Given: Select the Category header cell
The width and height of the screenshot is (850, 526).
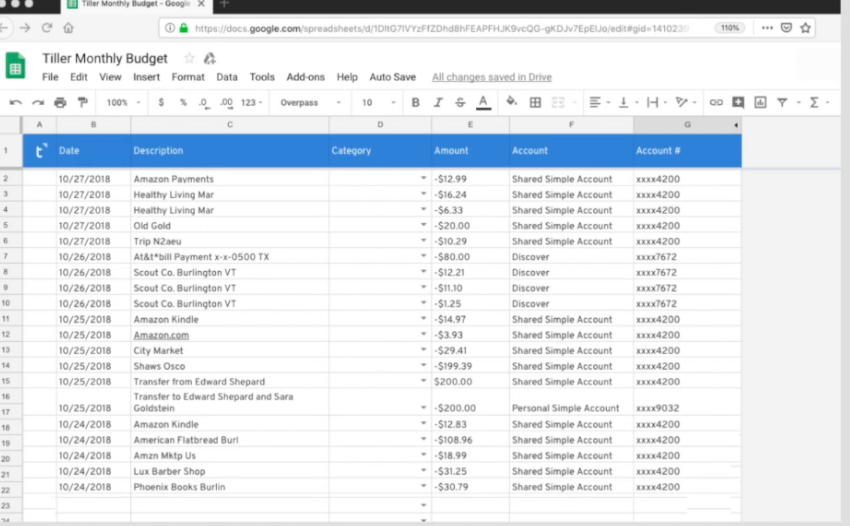Looking at the screenshot, I should (x=380, y=151).
